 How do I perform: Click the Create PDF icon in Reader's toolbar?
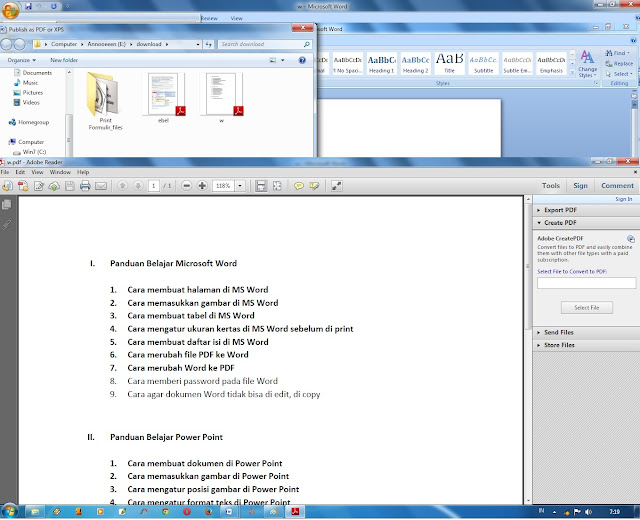[x=23, y=186]
